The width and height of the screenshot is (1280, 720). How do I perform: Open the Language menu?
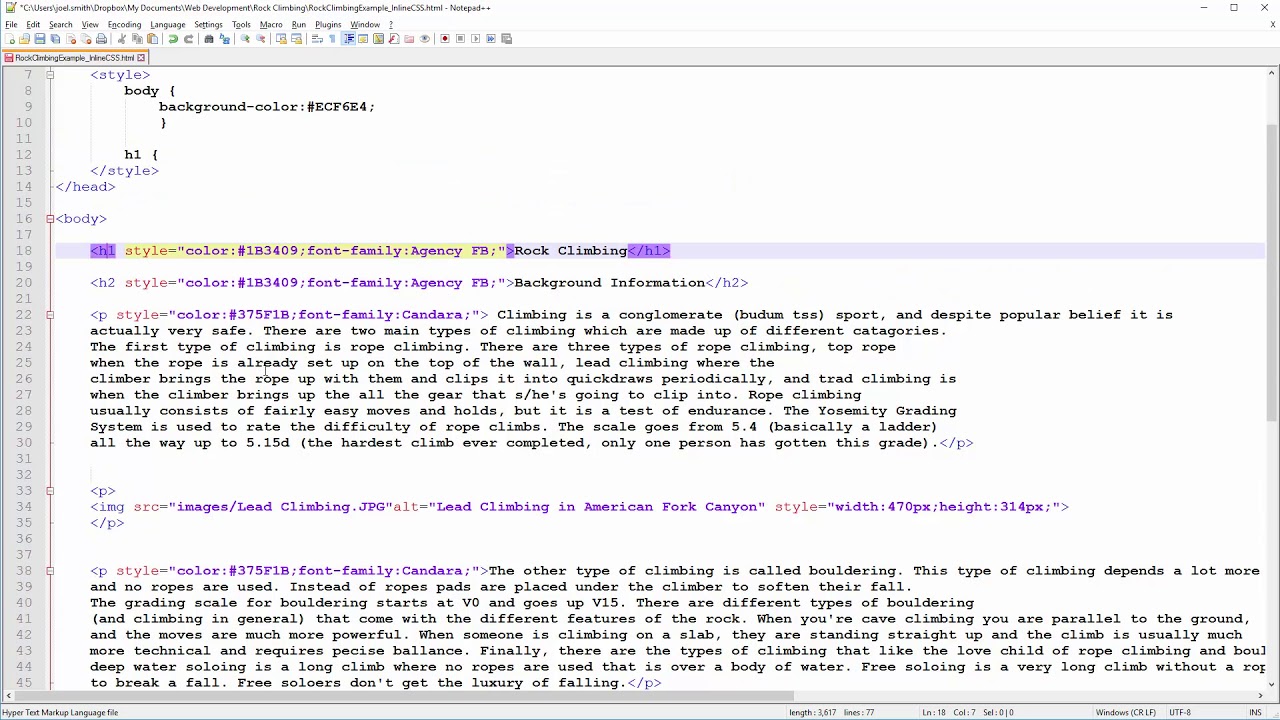point(167,24)
